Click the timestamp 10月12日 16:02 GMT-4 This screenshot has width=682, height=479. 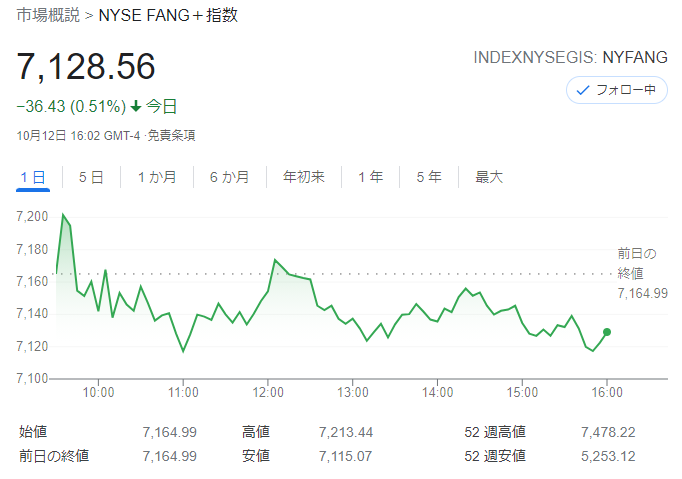tap(78, 136)
